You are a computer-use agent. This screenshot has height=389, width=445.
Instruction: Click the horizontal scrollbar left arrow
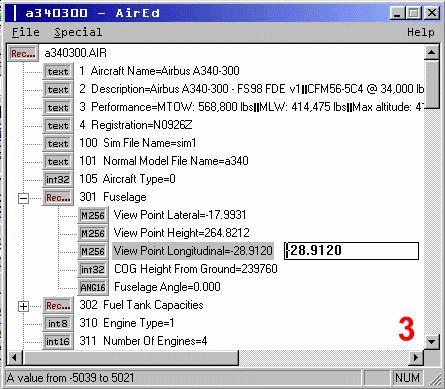coord(14,358)
